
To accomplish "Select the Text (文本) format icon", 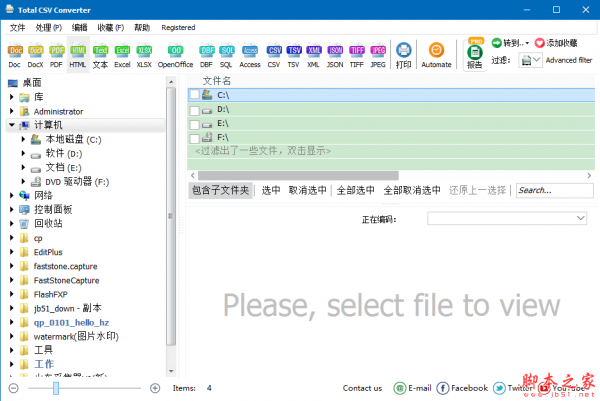I will 100,55.
